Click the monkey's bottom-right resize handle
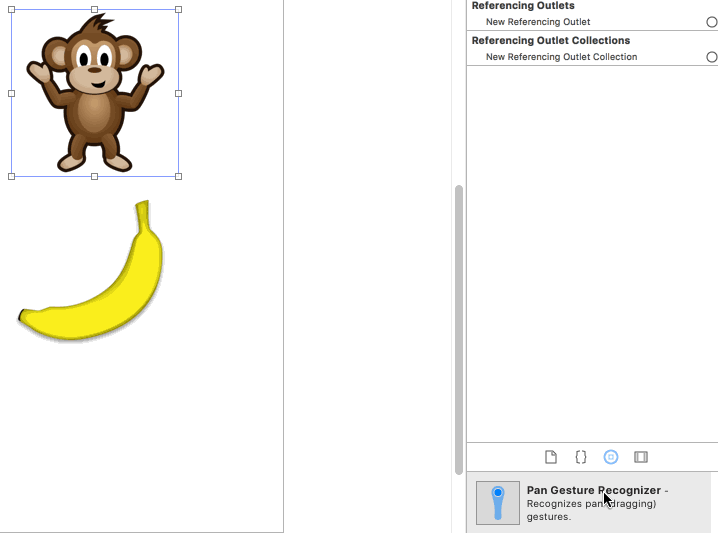This screenshot has height=533, width=718. [178, 176]
